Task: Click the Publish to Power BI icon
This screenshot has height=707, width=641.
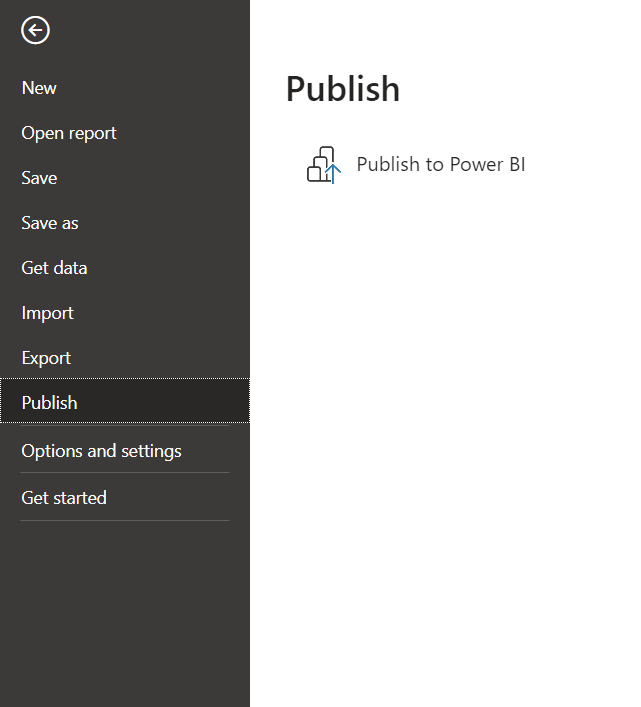Action: (x=324, y=165)
